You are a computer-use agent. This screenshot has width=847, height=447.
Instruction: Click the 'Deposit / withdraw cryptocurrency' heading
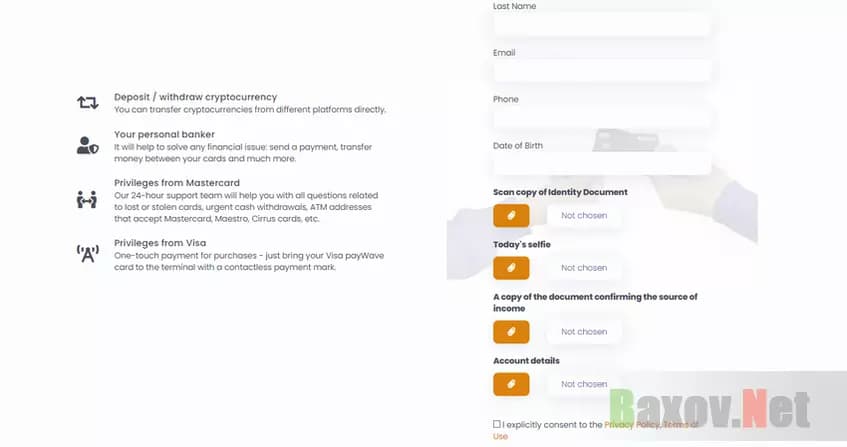tap(195, 97)
